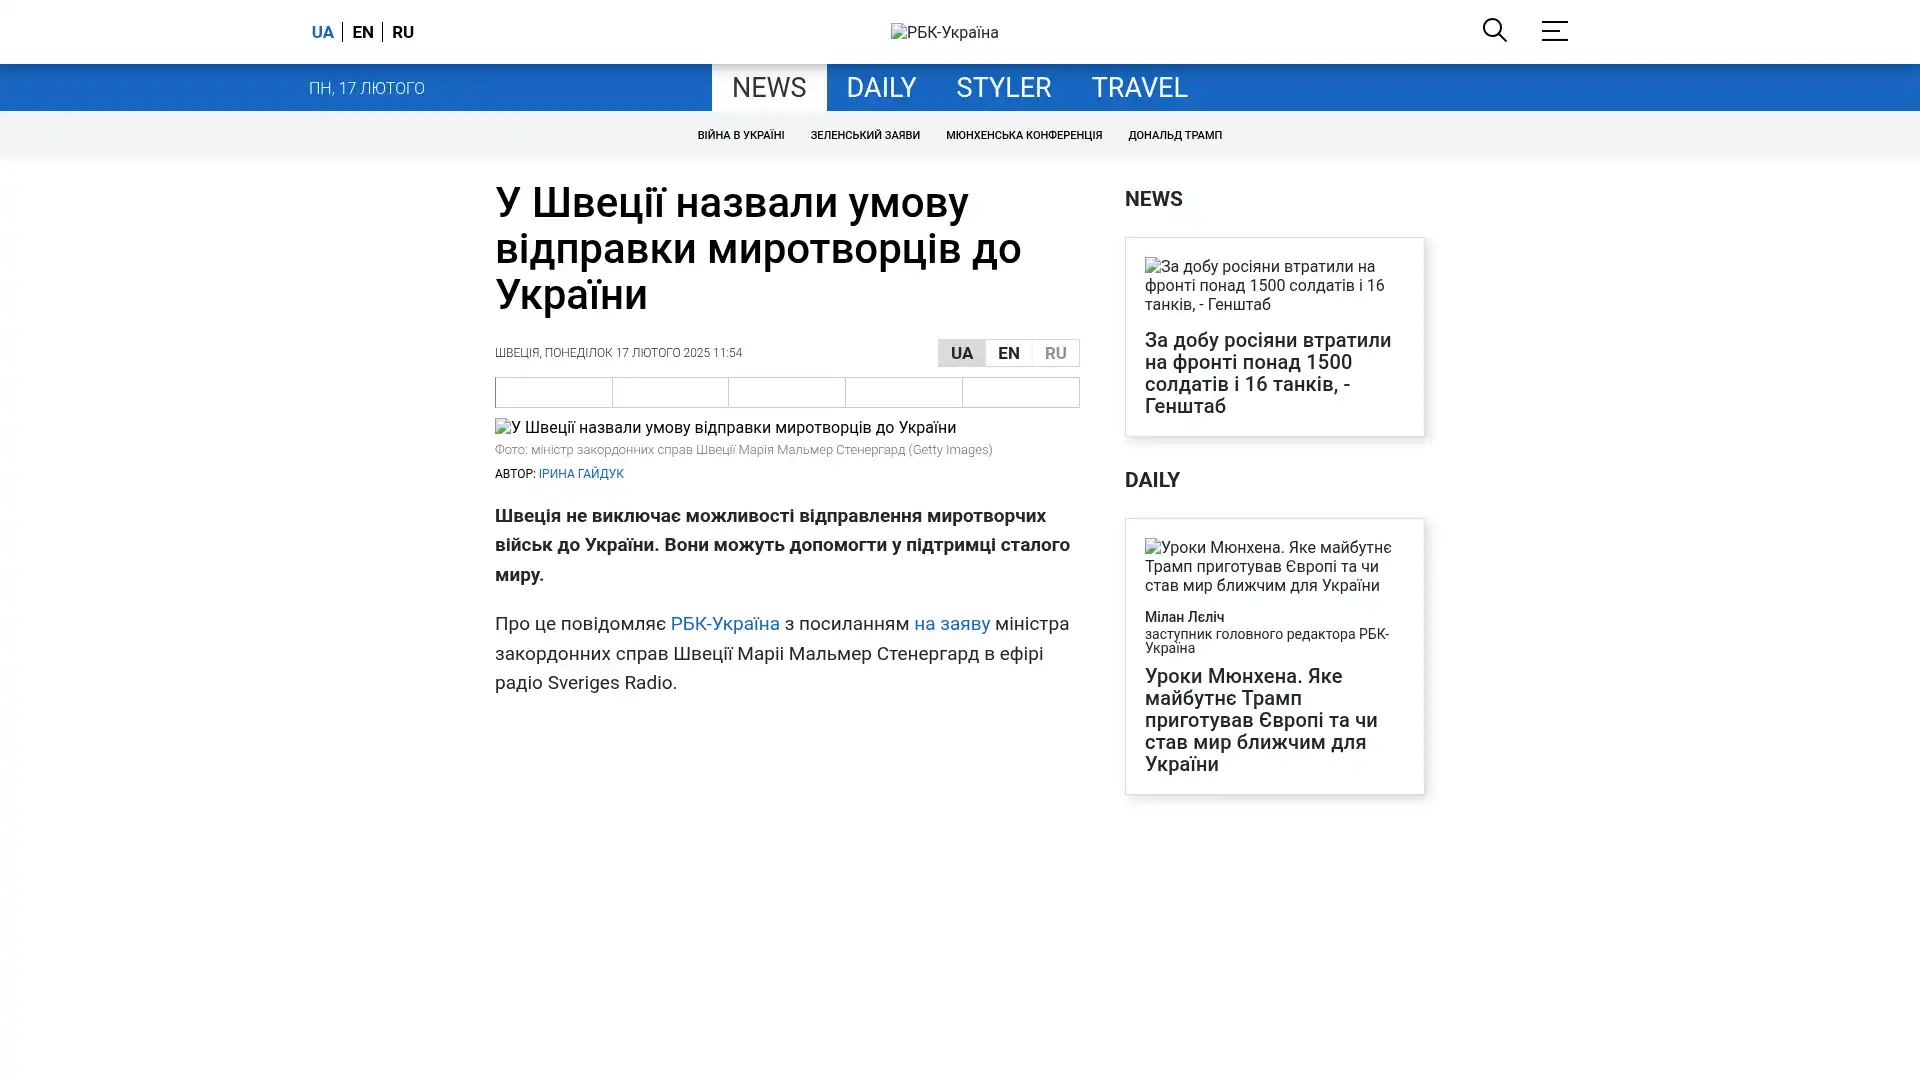Follow the 'на заяву' hyperlink
The height and width of the screenshot is (1080, 1920).
click(x=951, y=624)
